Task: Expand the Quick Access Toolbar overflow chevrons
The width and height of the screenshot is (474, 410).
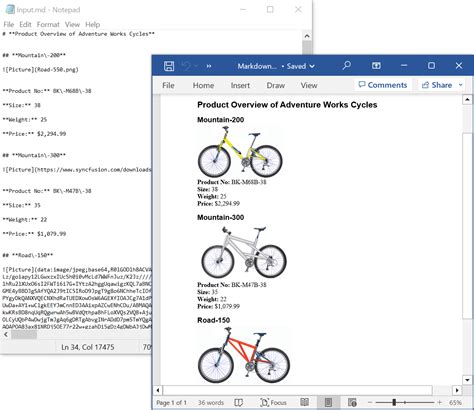Action: 209,66
